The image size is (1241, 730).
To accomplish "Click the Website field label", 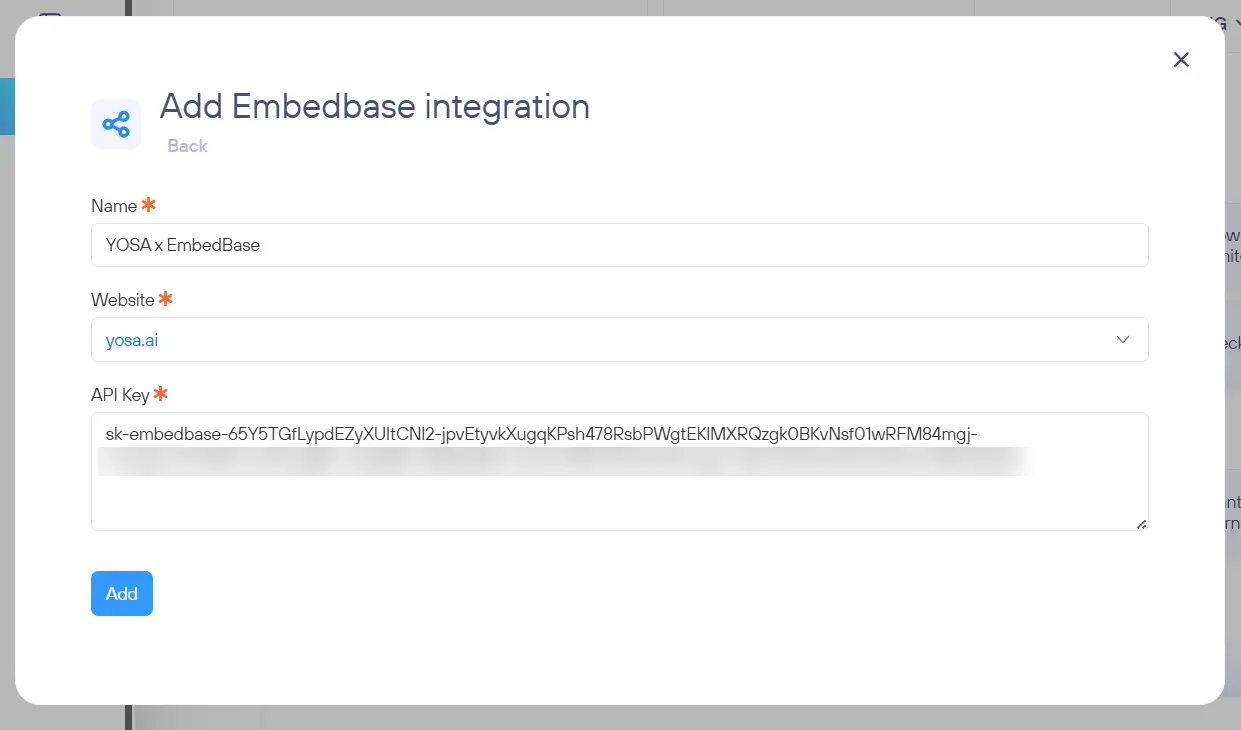I will [123, 300].
